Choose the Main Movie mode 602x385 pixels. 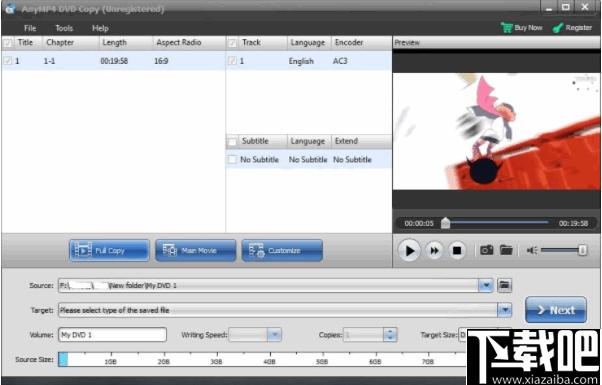click(x=196, y=251)
